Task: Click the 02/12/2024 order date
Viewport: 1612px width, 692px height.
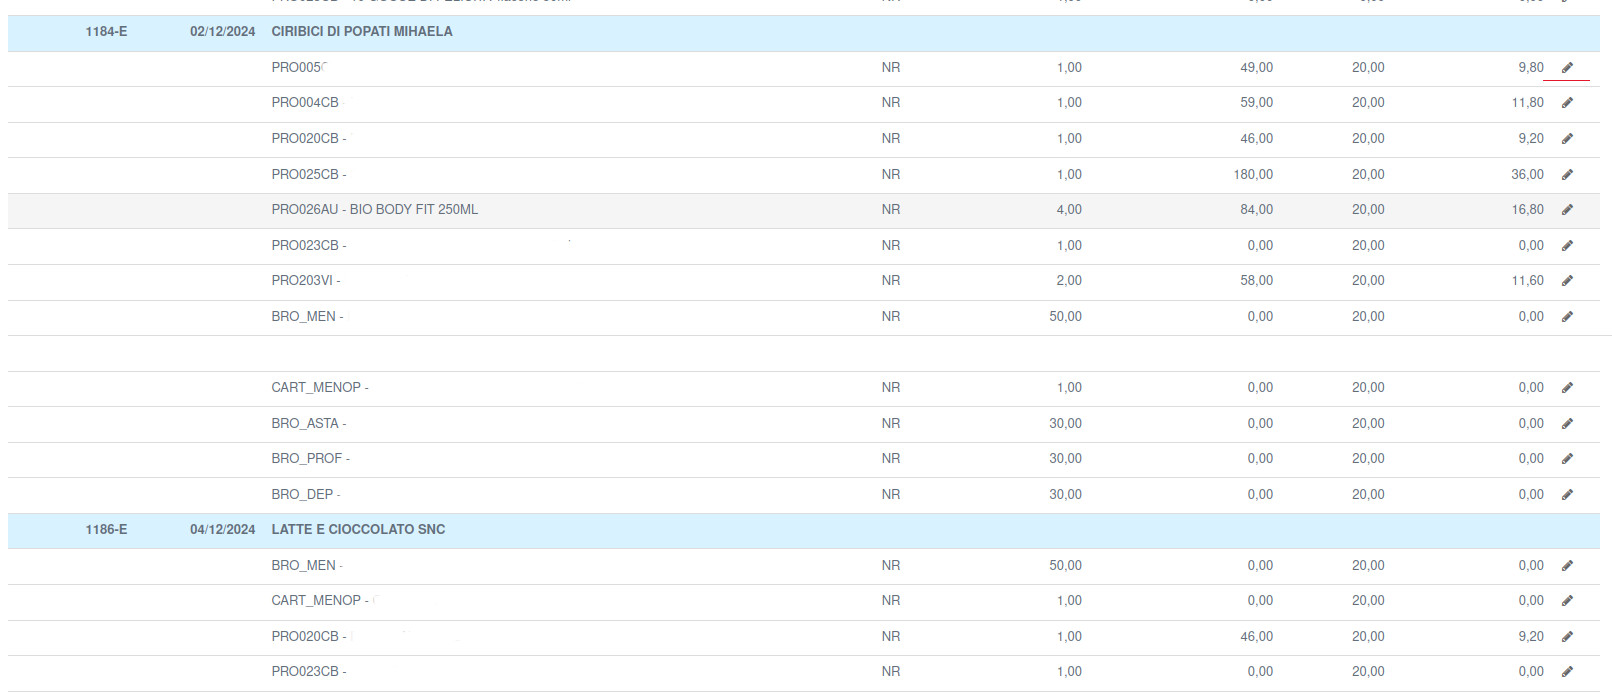Action: (222, 32)
